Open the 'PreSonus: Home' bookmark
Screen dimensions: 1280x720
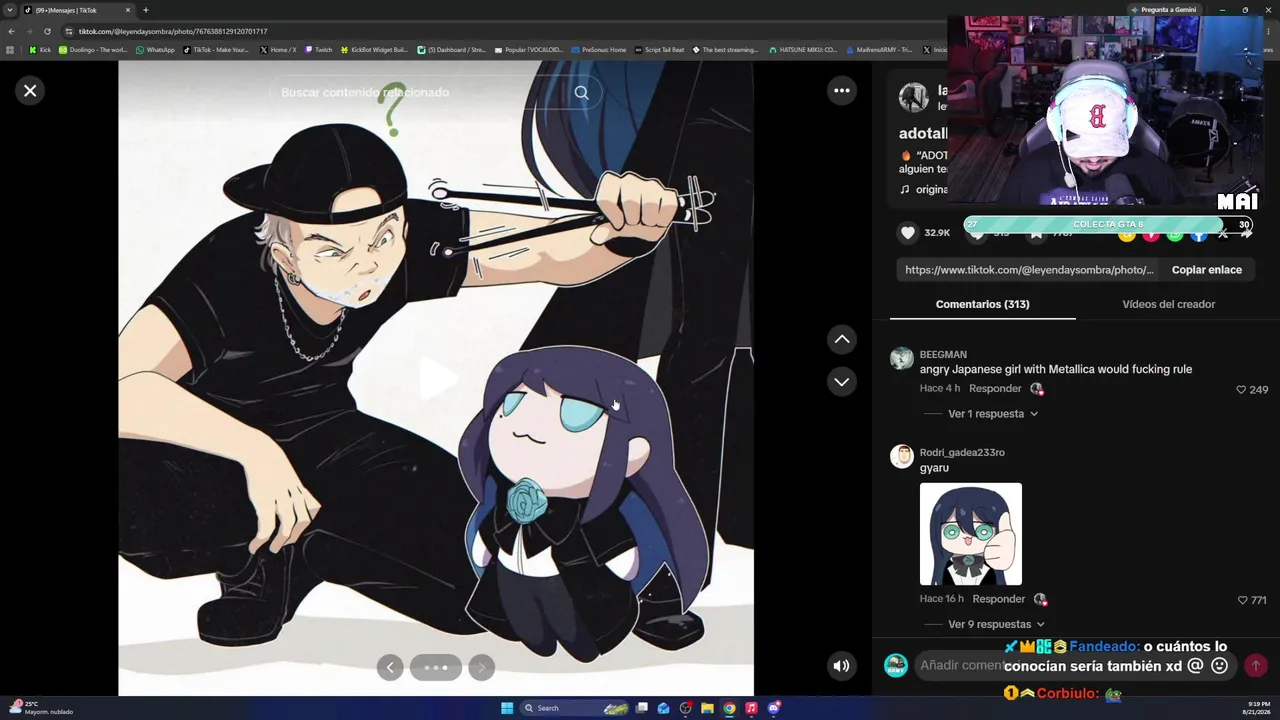pyautogui.click(x=598, y=49)
